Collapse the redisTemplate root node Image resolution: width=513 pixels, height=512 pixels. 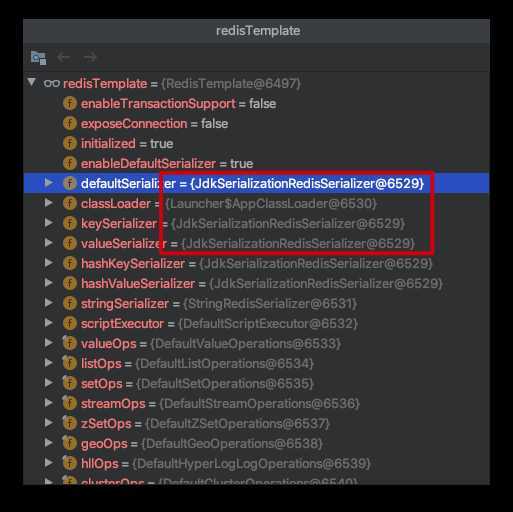(32, 82)
